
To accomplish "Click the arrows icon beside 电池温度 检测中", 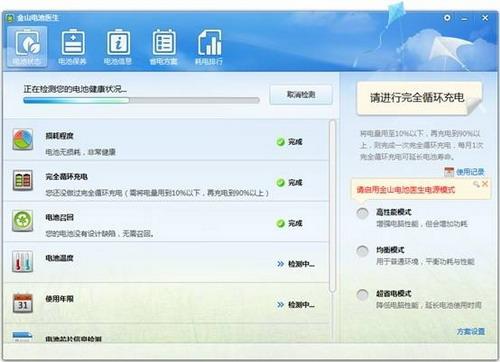I will coord(281,264).
